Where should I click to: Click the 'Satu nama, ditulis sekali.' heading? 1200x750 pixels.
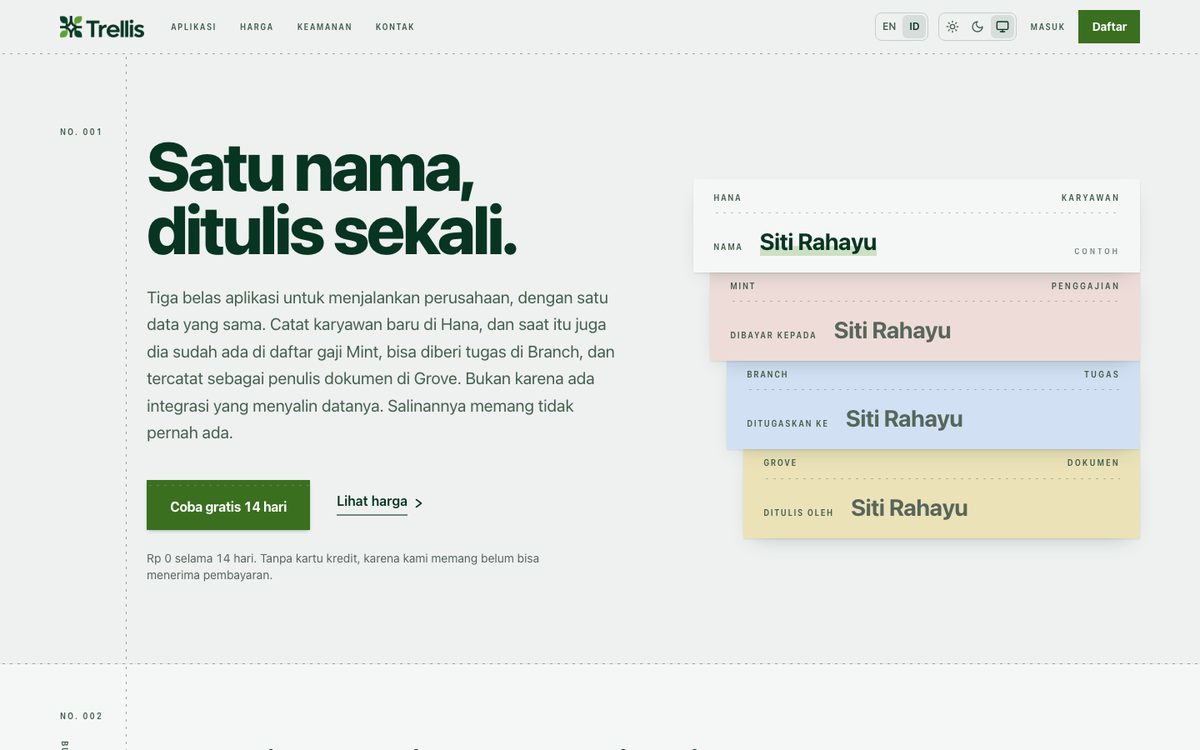click(332, 198)
